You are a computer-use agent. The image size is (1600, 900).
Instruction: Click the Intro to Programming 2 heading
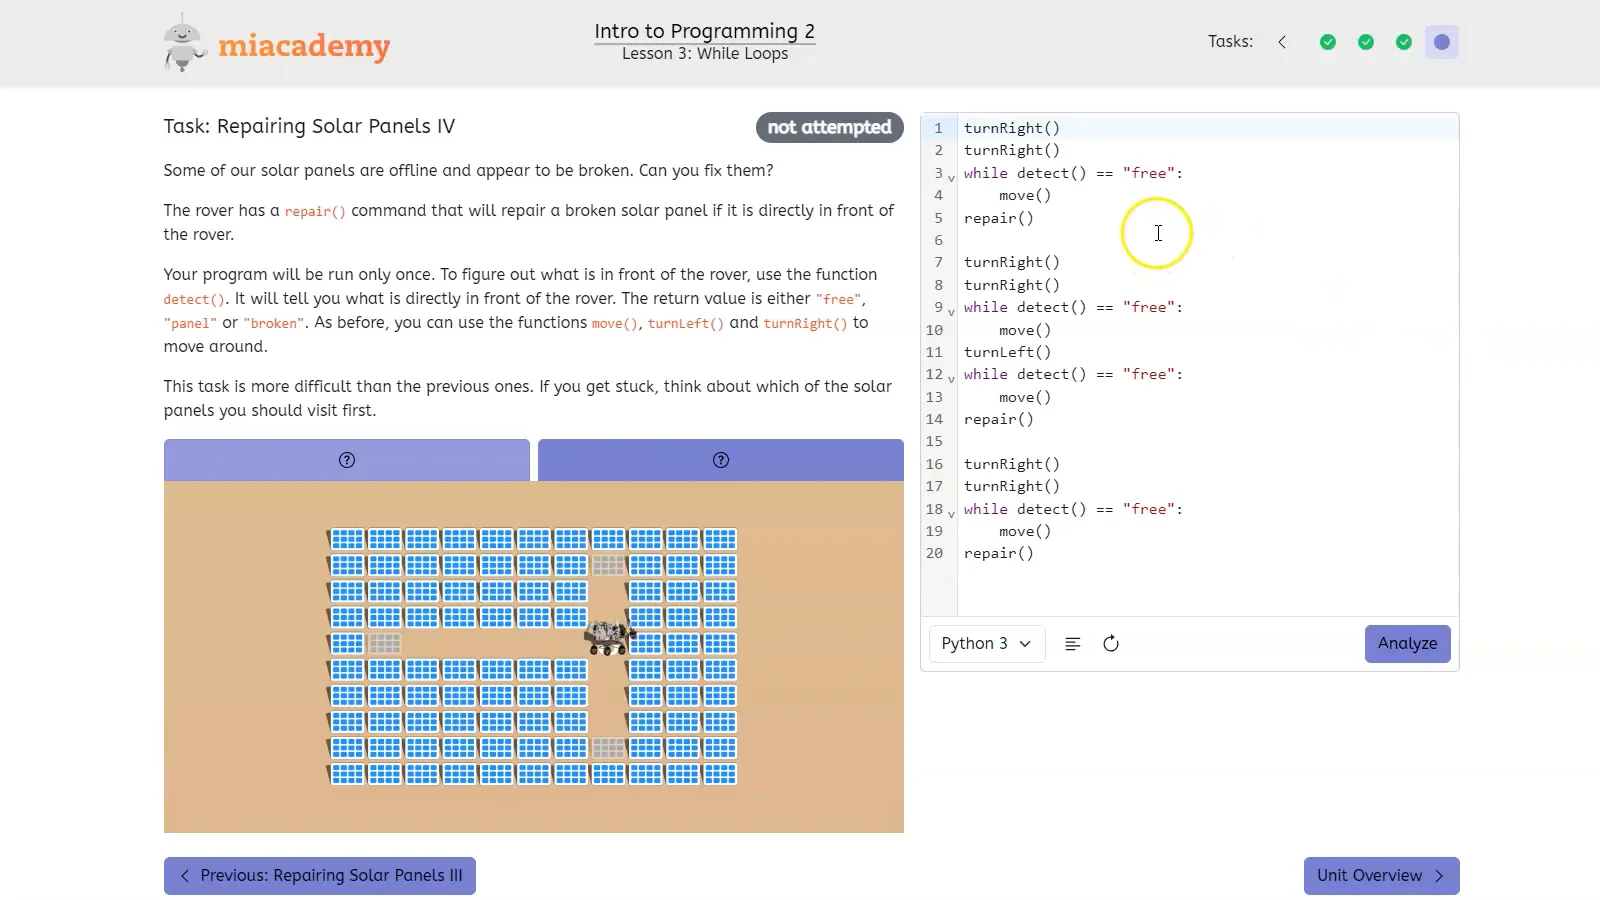click(704, 30)
